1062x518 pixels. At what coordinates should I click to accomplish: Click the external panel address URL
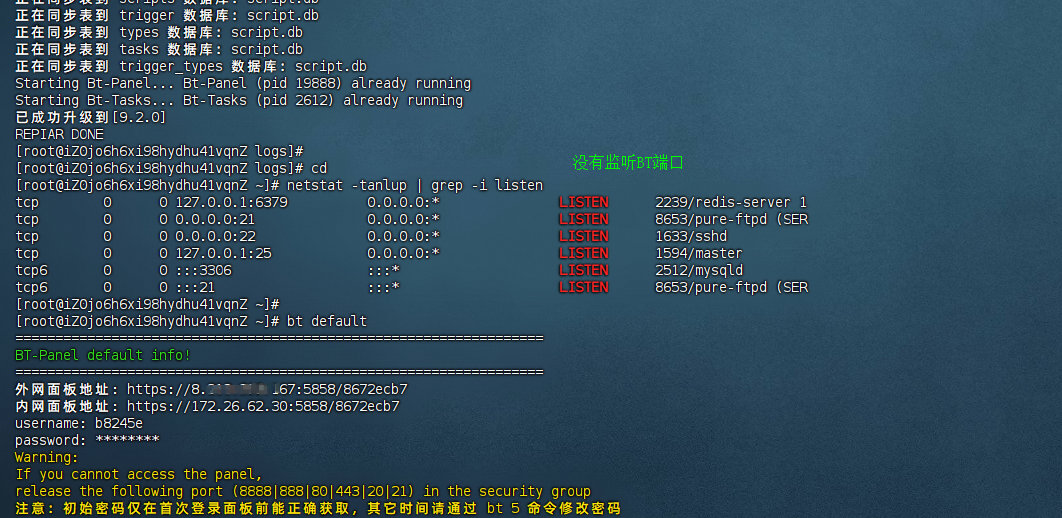267,389
